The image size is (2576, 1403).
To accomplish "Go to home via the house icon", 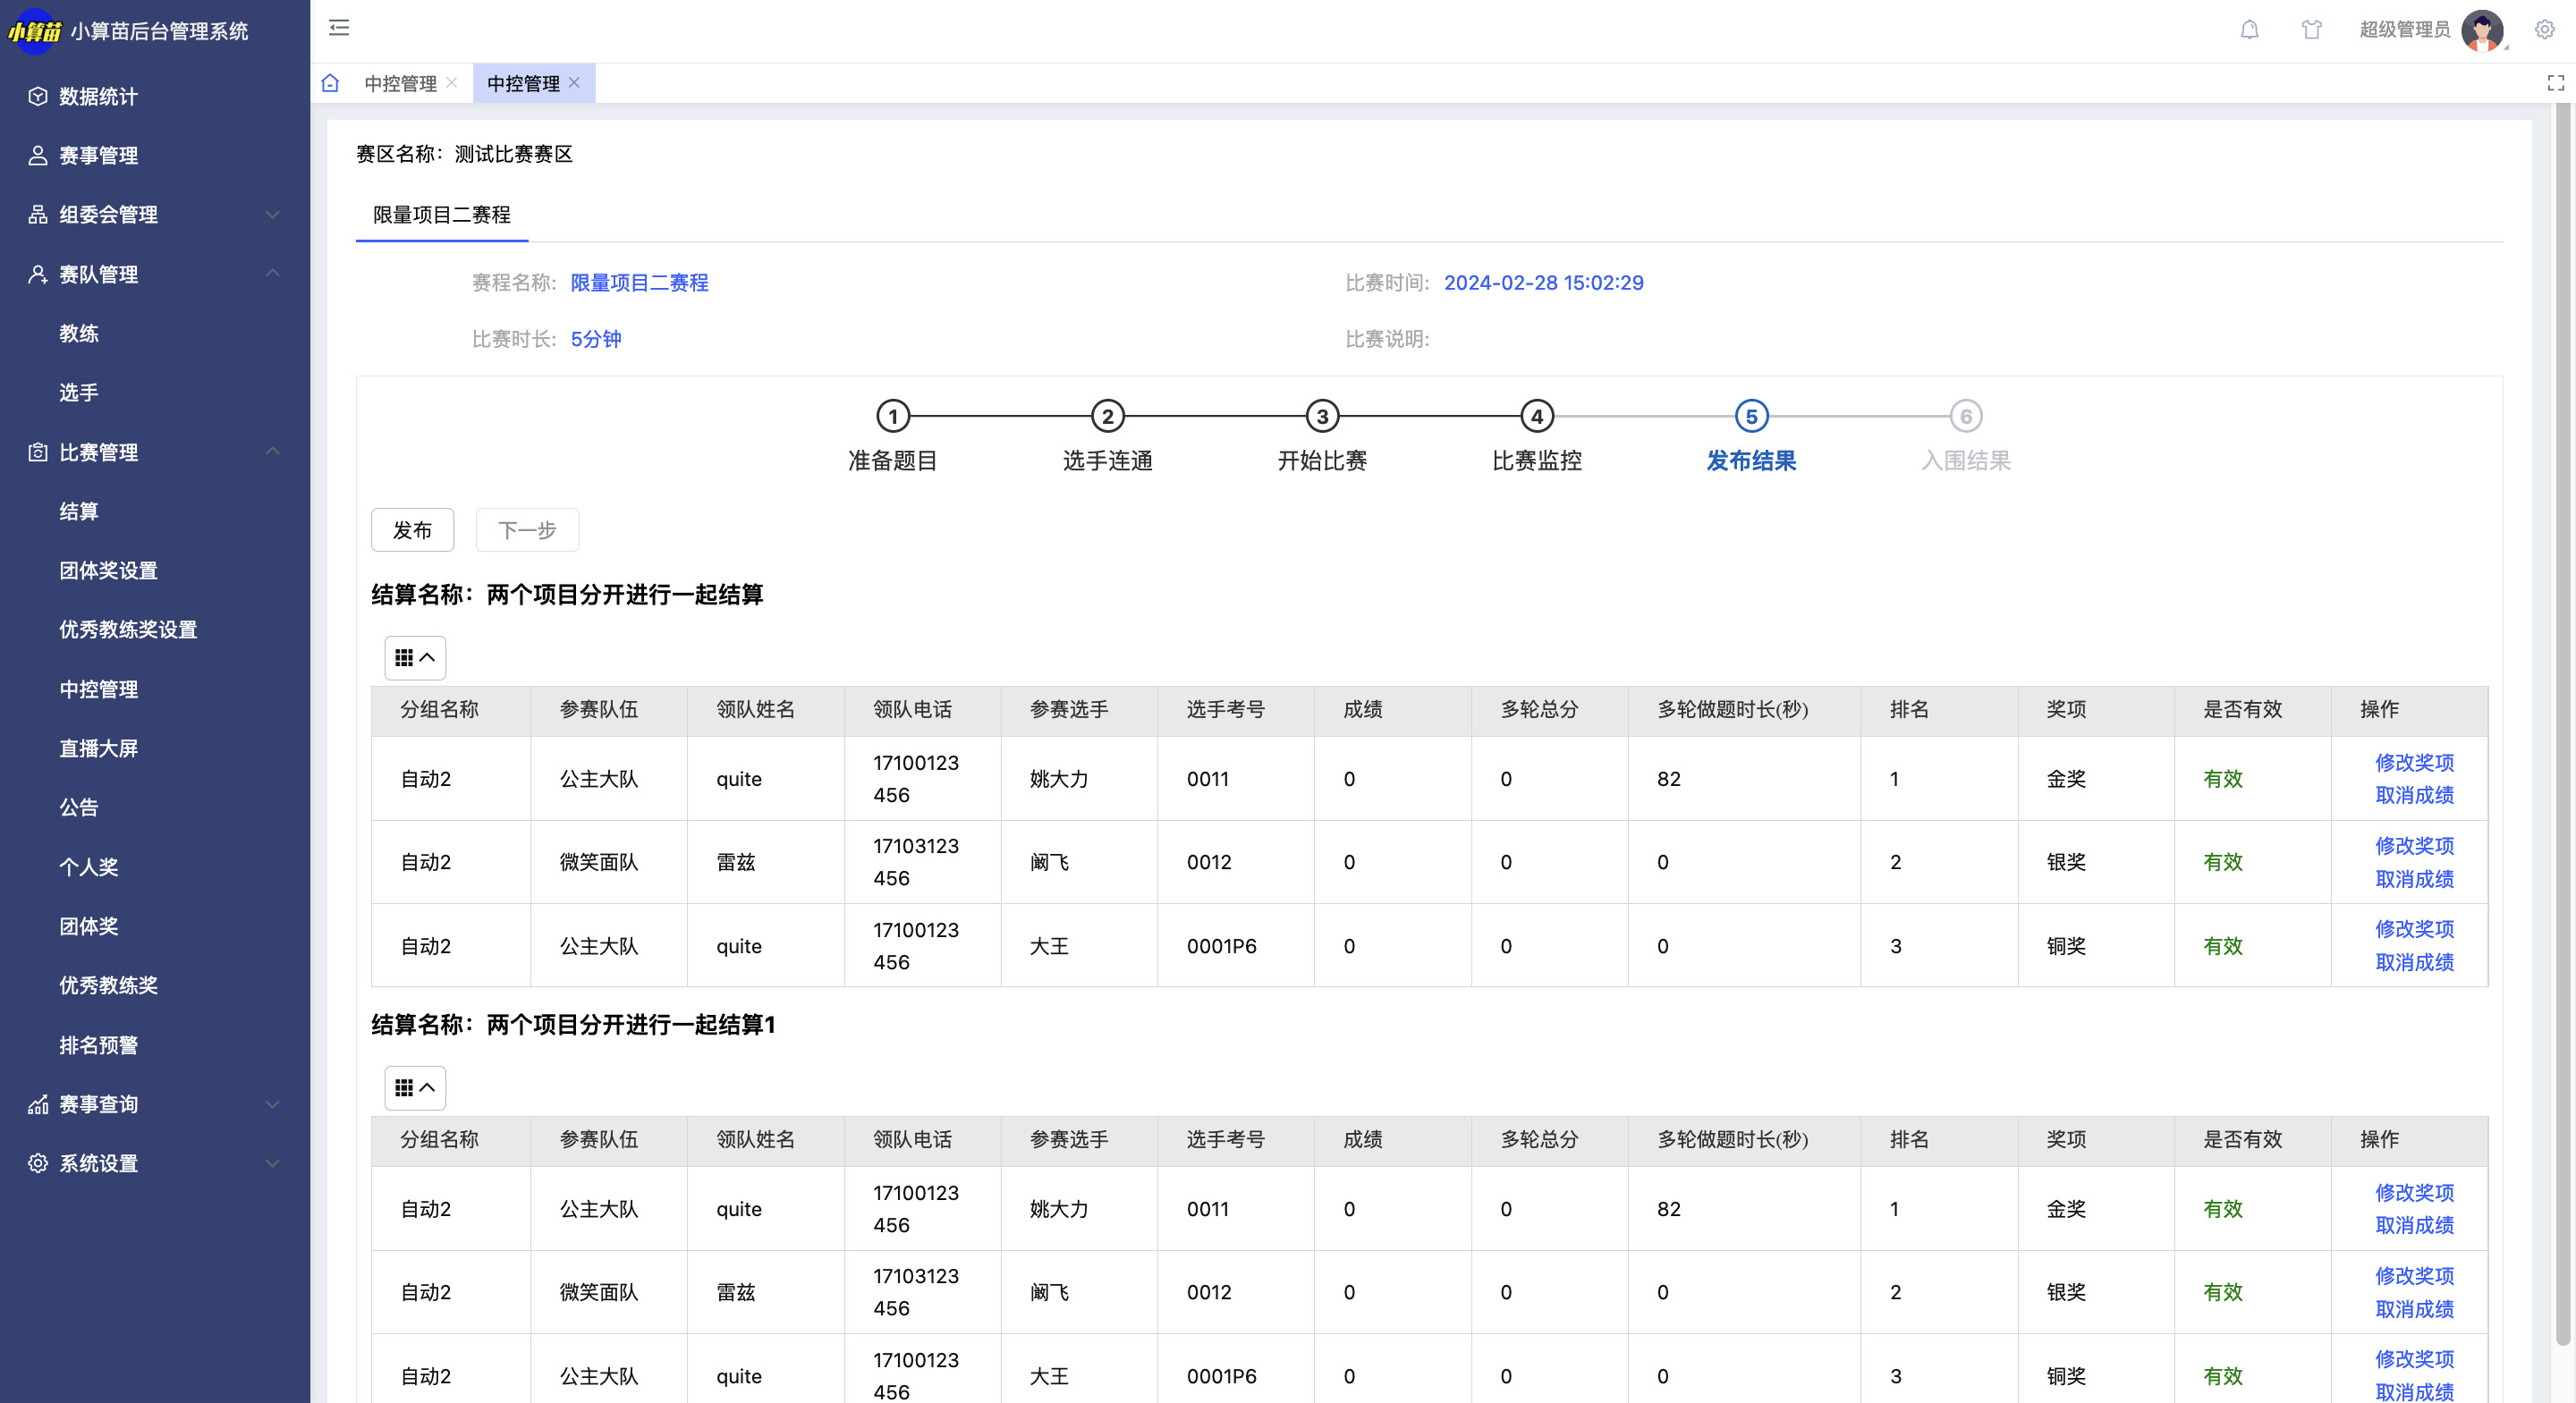I will click(331, 83).
